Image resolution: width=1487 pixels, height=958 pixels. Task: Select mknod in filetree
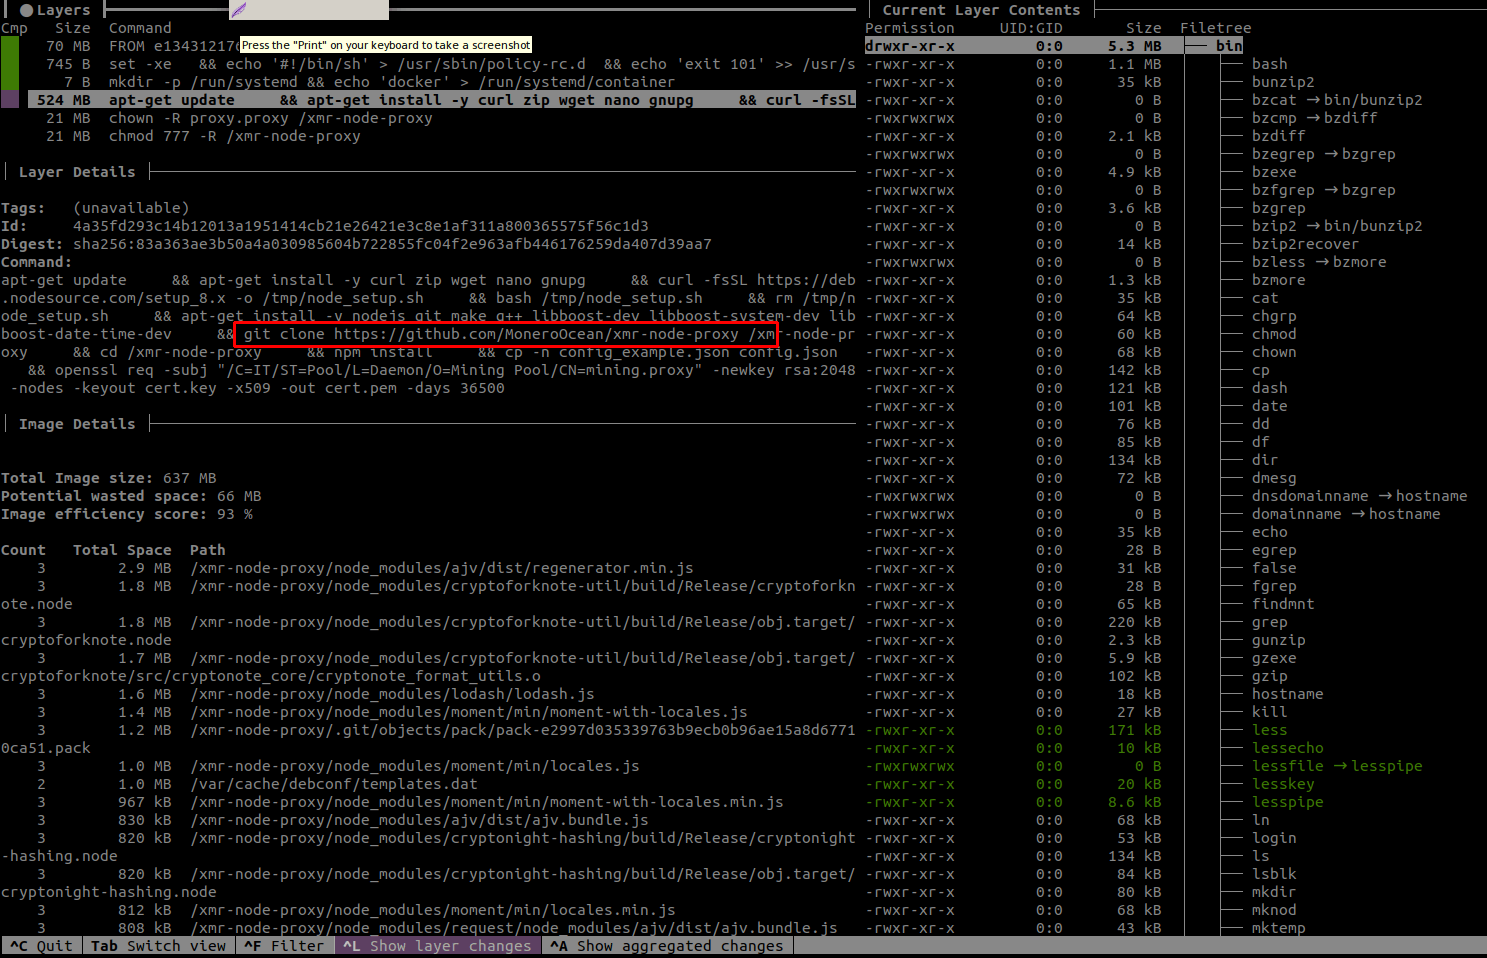click(1274, 910)
